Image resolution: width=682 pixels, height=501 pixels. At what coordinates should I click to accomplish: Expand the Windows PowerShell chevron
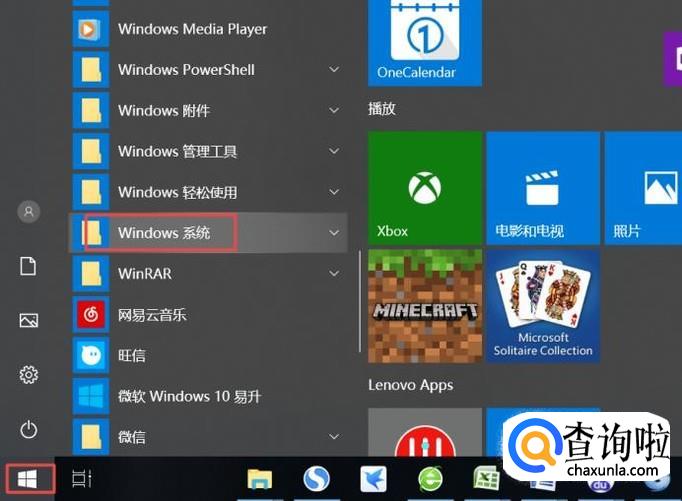point(334,70)
